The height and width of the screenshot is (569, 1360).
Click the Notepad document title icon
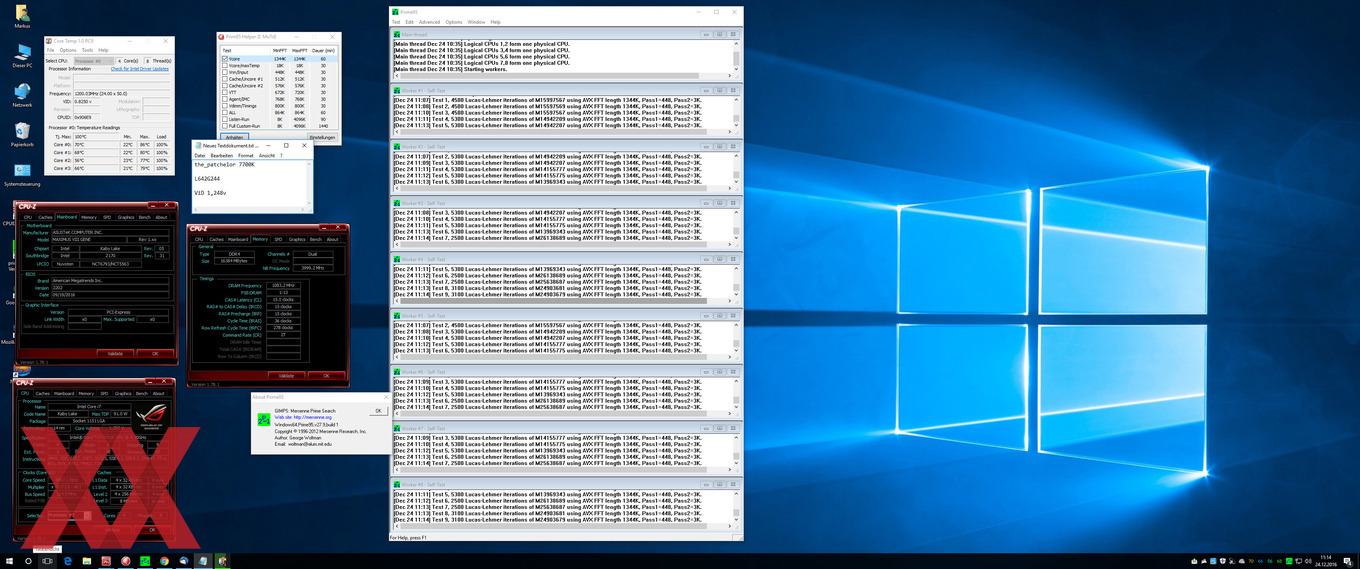pos(197,145)
